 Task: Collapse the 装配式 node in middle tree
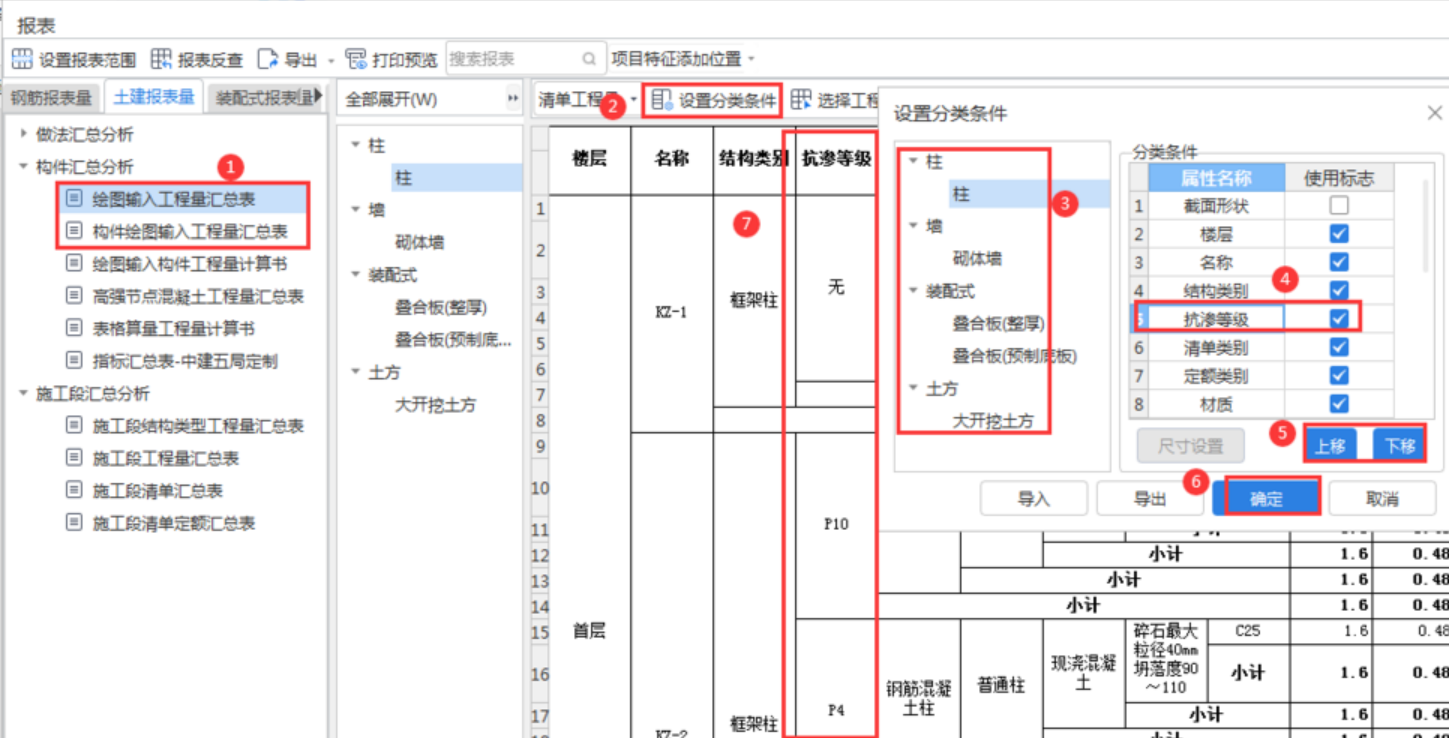tap(356, 274)
